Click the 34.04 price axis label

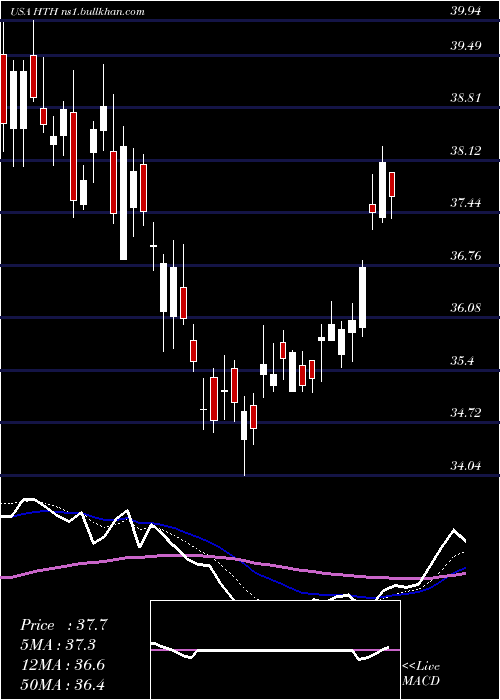click(466, 466)
